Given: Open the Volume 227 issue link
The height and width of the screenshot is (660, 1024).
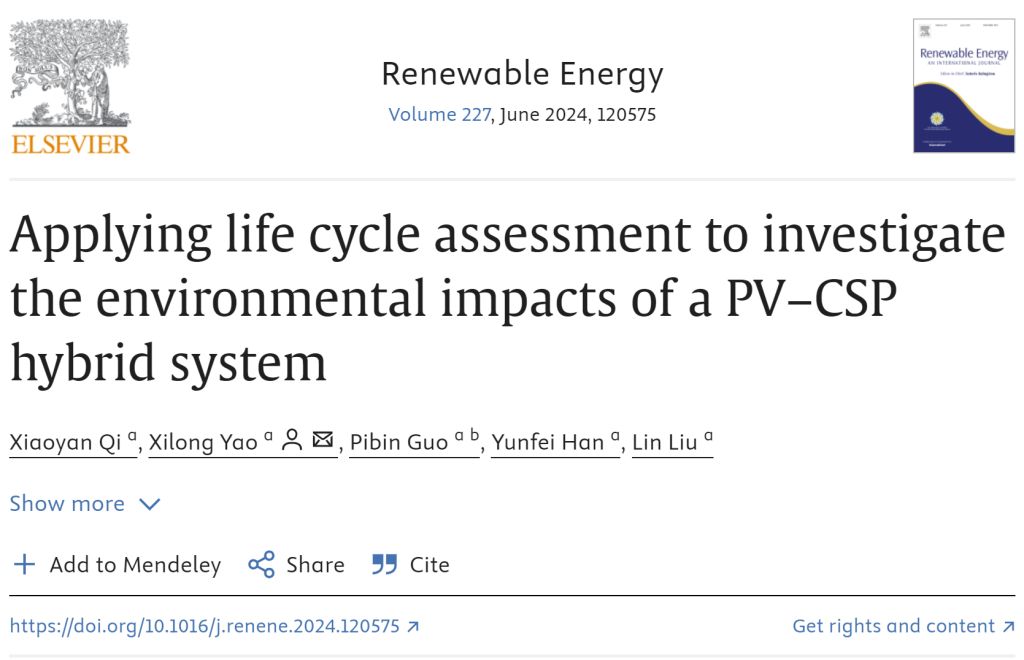Looking at the screenshot, I should tap(439, 114).
